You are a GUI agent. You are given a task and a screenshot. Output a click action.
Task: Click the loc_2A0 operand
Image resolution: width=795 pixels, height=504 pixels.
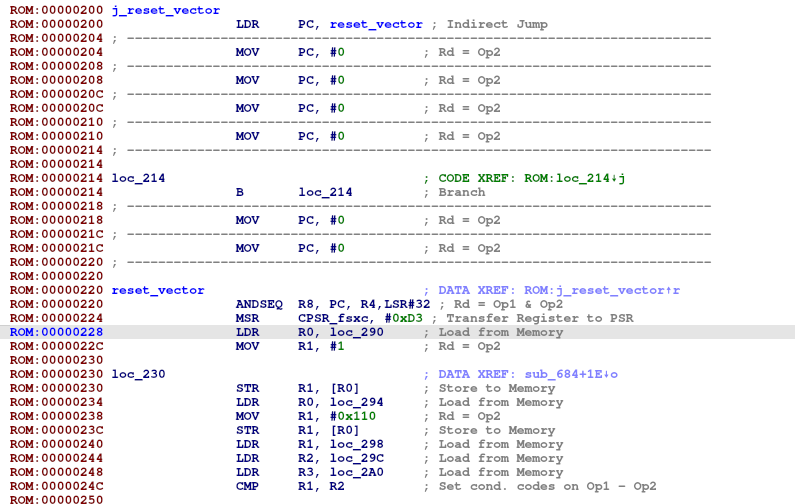tap(356, 472)
